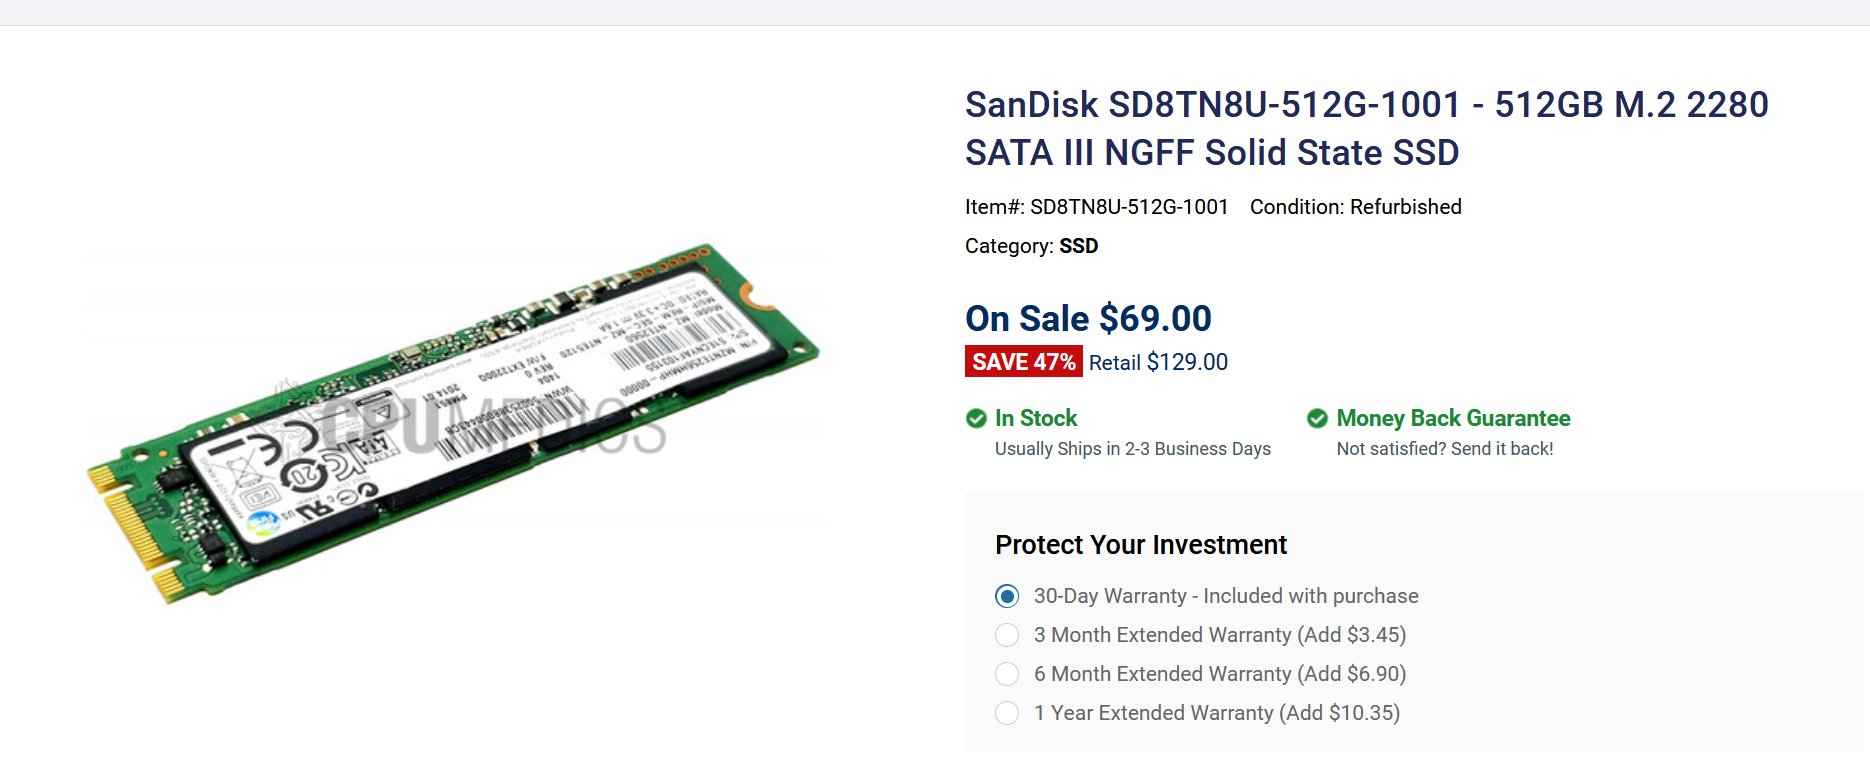The image size is (1870, 764).
Task: Click the Item# SD8TN8U-512G-1001 text
Action: click(x=1096, y=207)
